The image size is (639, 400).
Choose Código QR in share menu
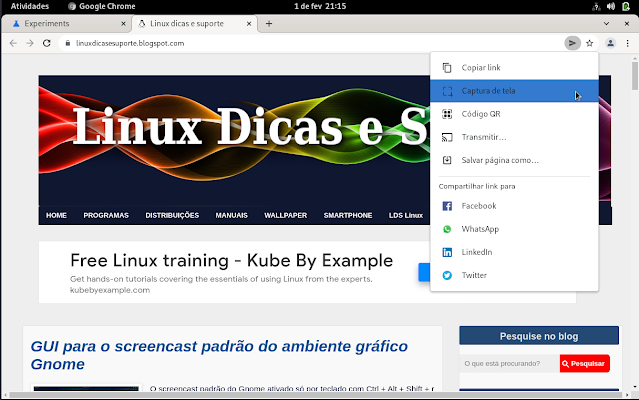coord(514,114)
